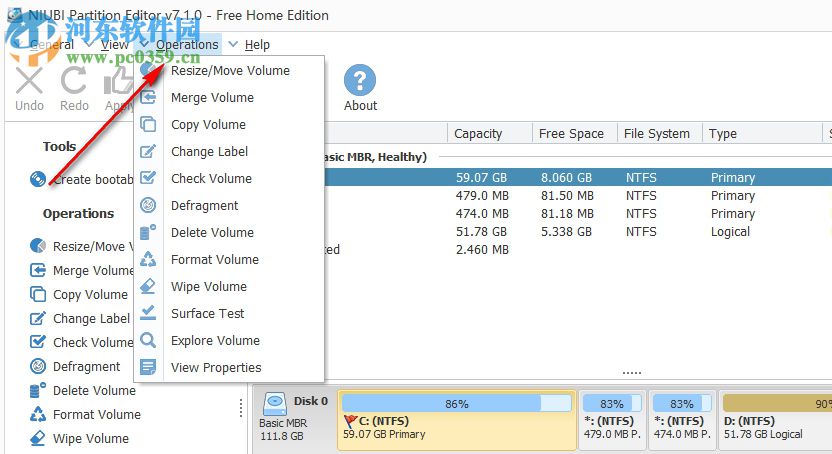Image resolution: width=832 pixels, height=454 pixels.
Task: Click View Properties icon in dropdown menu
Action: tap(148, 367)
